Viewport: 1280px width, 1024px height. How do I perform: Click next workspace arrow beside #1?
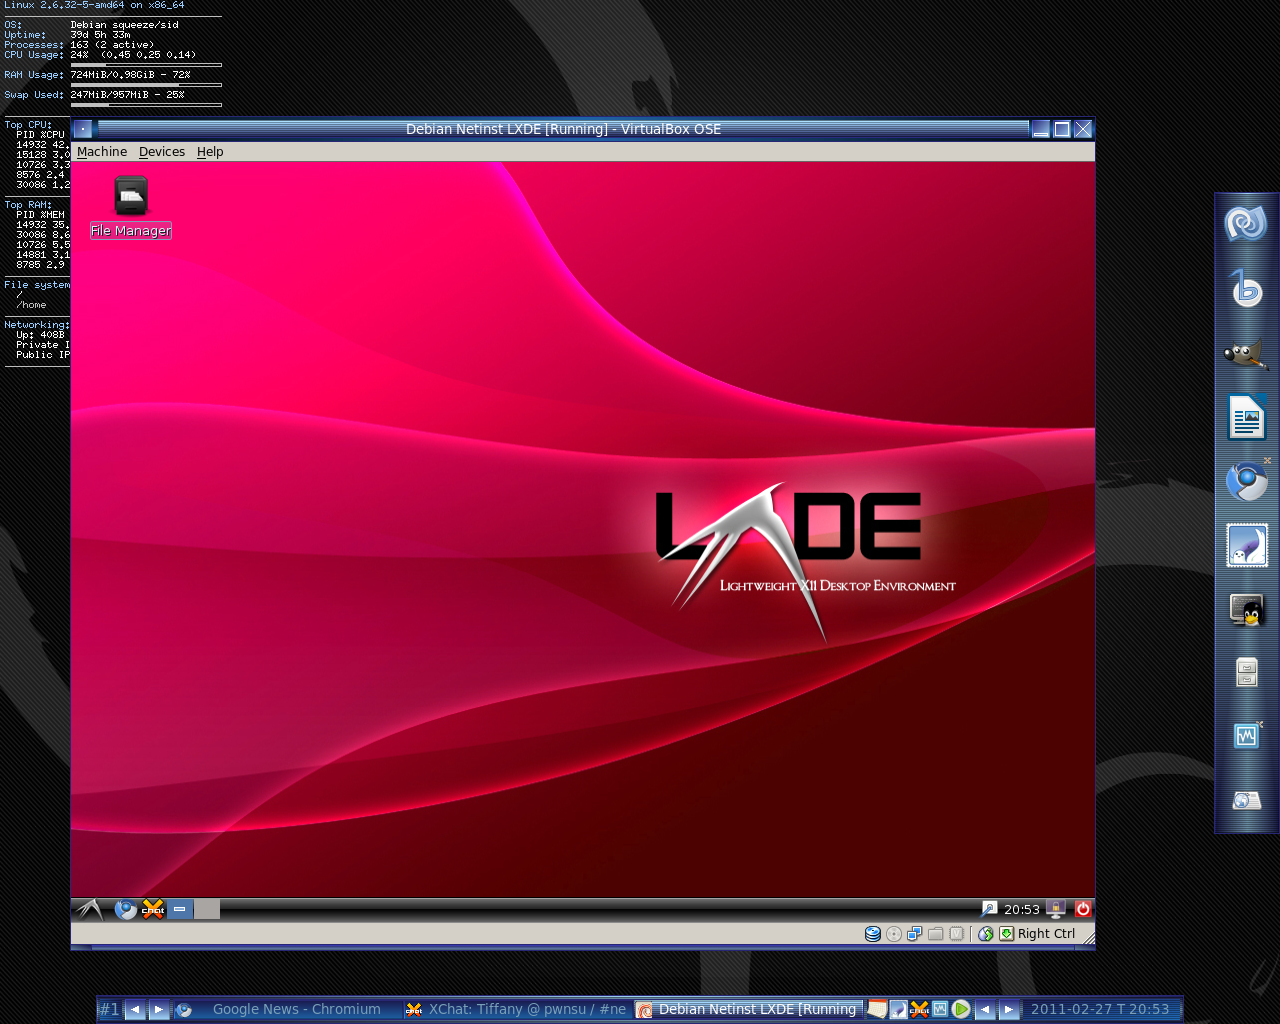click(159, 1009)
